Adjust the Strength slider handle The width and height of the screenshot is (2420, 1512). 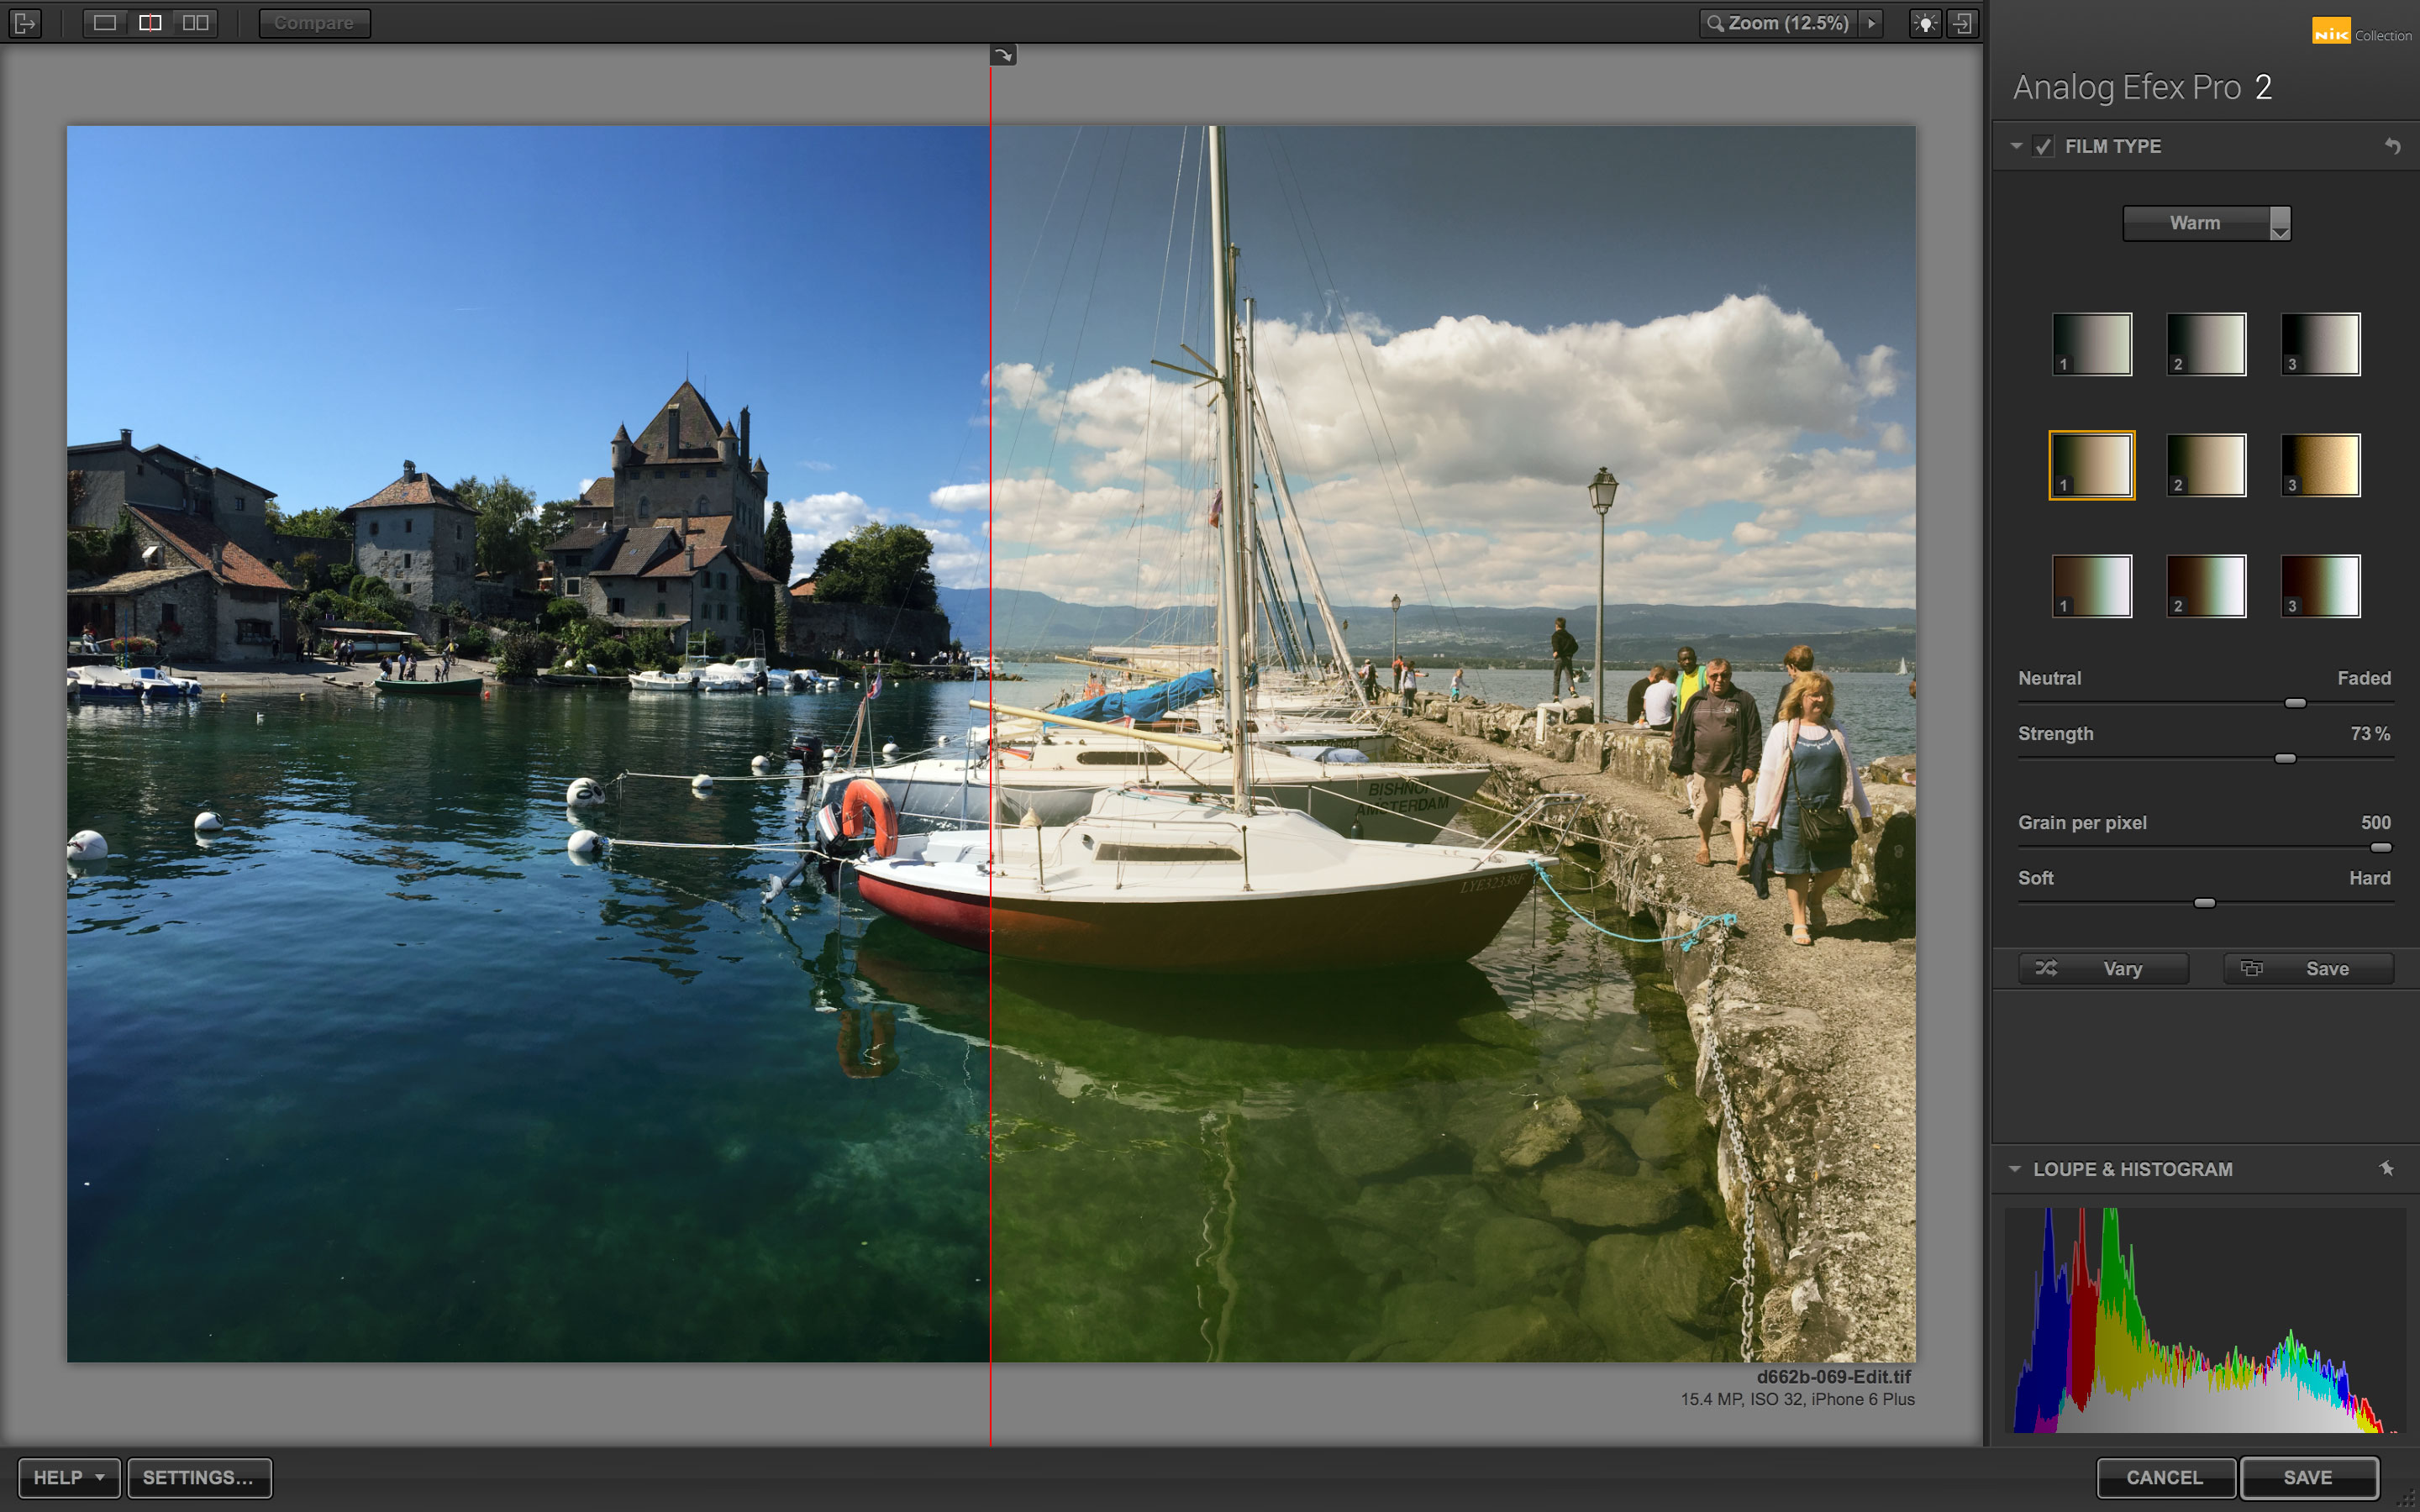(2285, 759)
